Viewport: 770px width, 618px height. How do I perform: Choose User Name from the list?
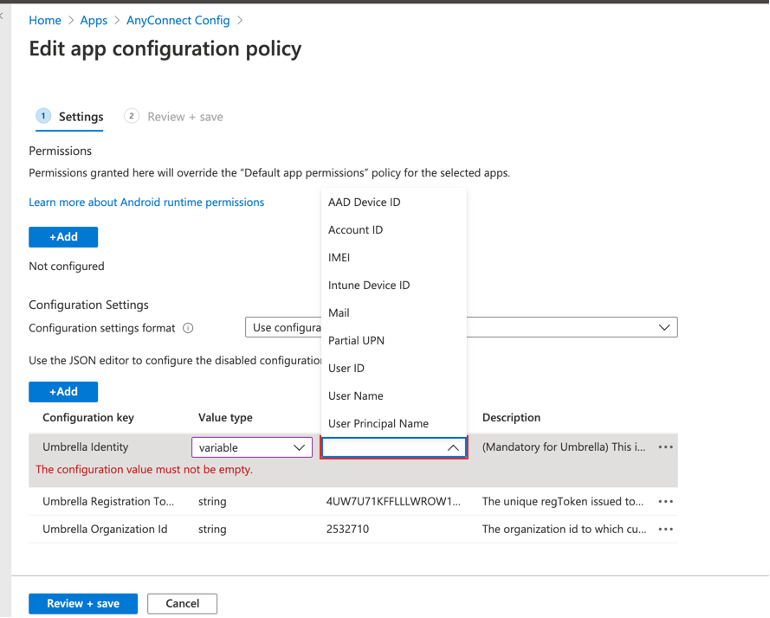(x=356, y=396)
